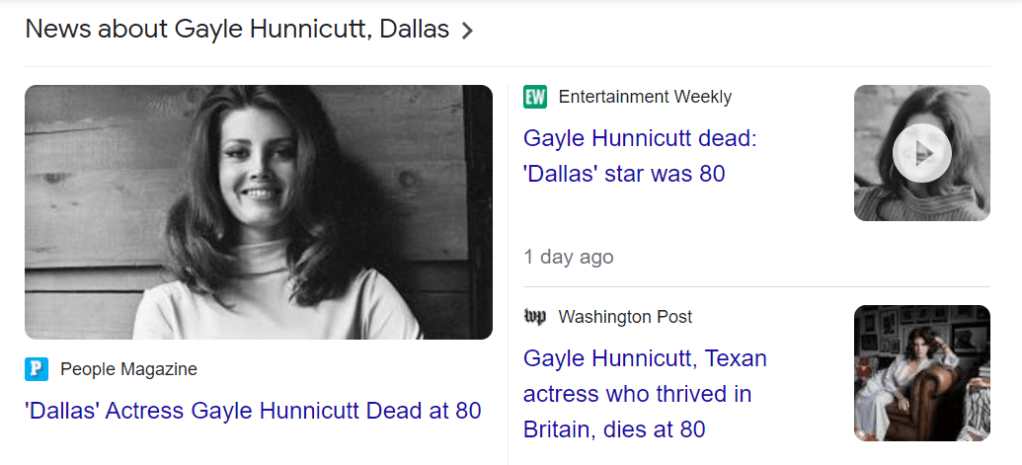Open 'Gayle Hunnicutt dead:' EW headline
Screen dimensions: 1022x465
[640, 138]
